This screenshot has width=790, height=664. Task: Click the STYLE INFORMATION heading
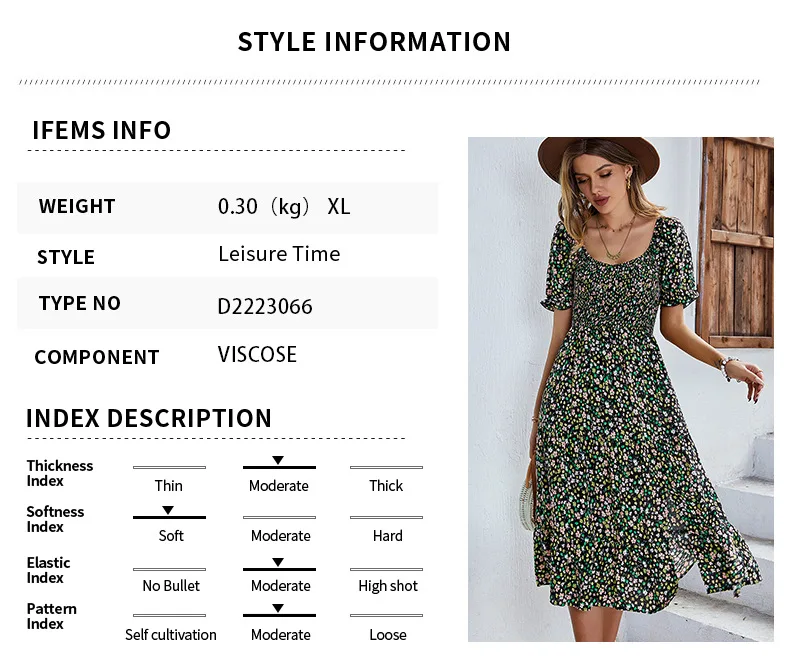pyautogui.click(x=374, y=42)
